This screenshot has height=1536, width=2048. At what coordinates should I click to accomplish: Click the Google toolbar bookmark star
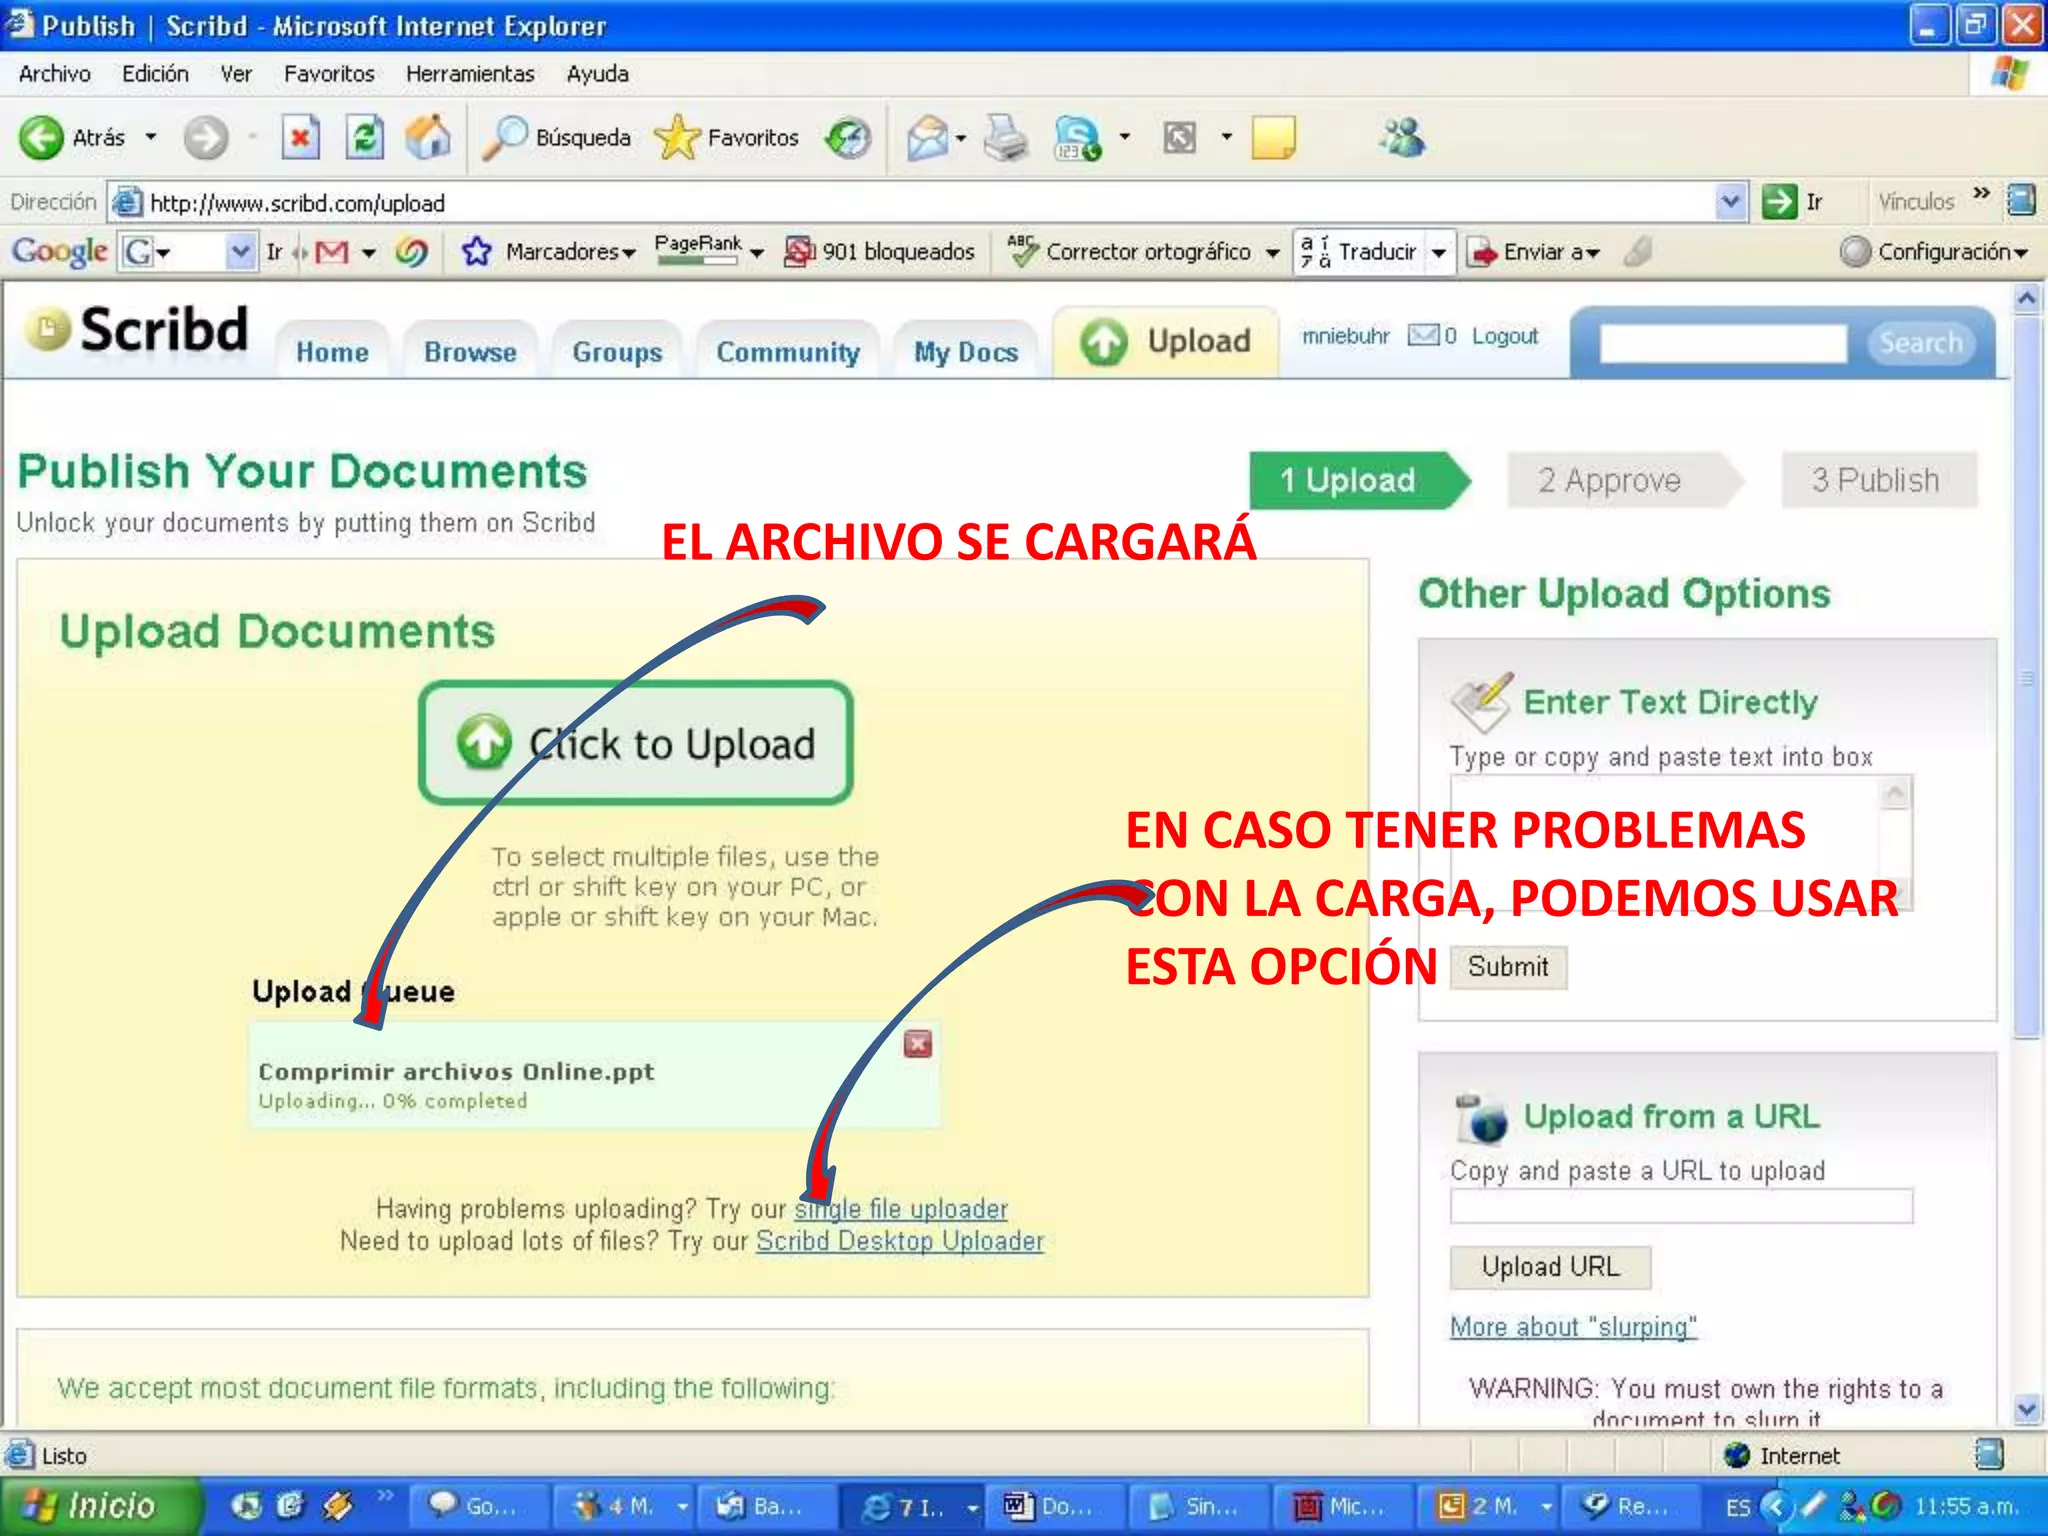[477, 251]
